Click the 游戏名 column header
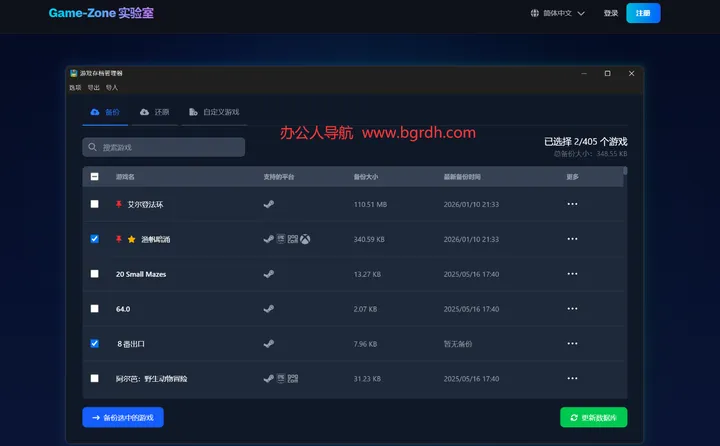The width and height of the screenshot is (720, 446). (x=125, y=177)
